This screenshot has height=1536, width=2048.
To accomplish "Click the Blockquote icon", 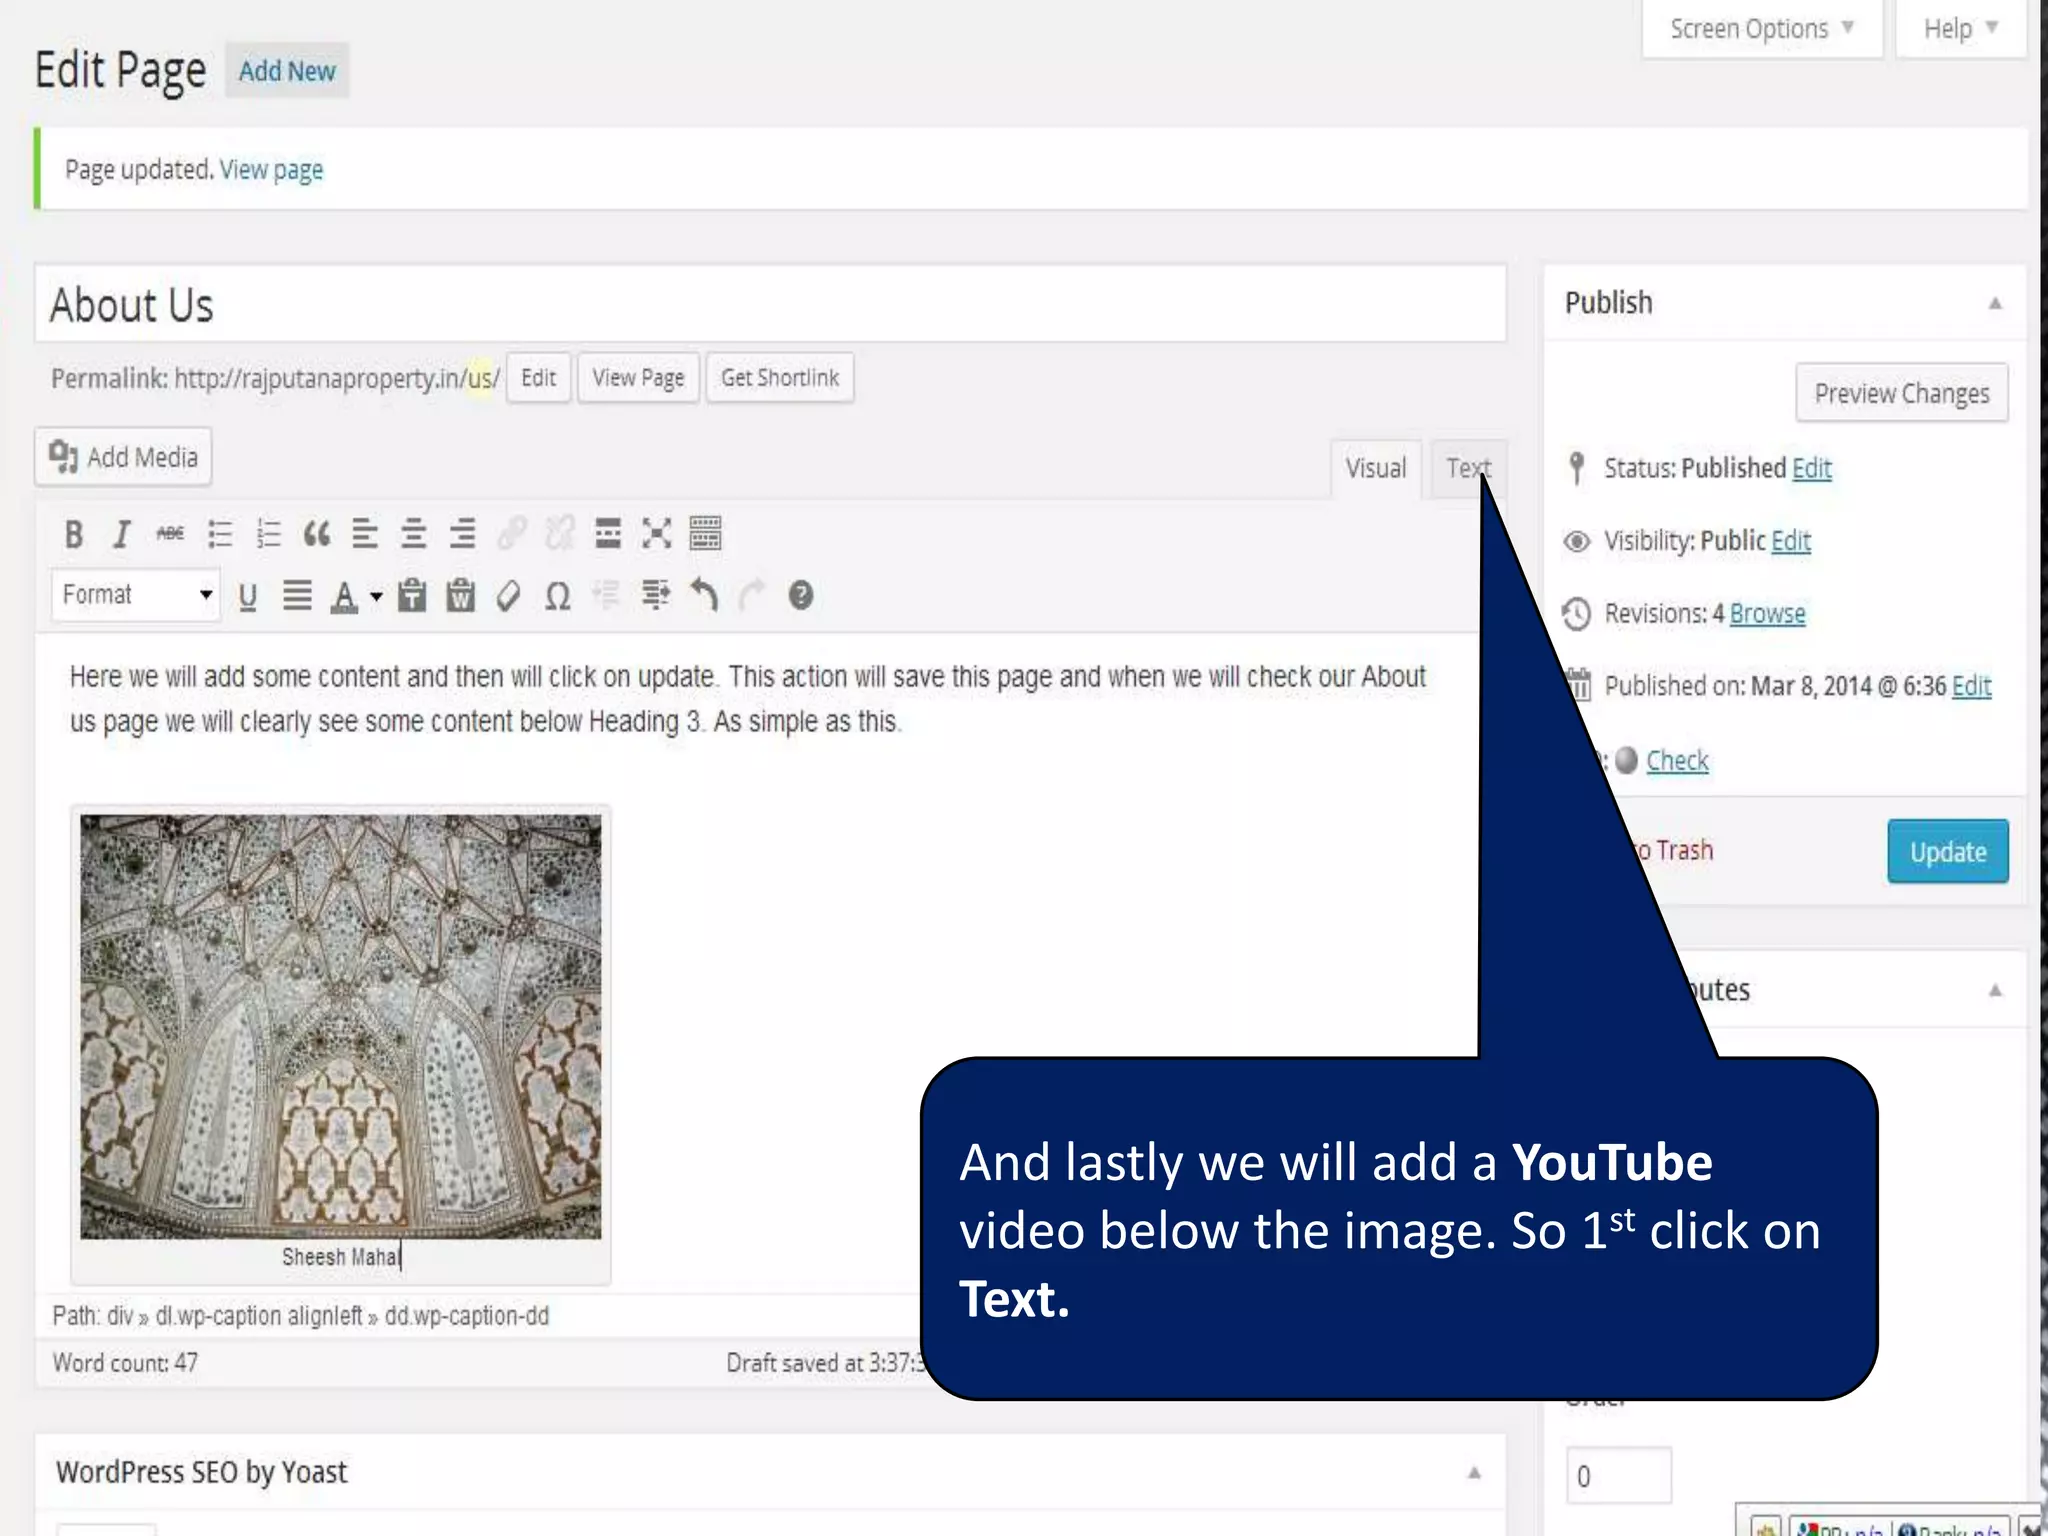I will [x=316, y=534].
